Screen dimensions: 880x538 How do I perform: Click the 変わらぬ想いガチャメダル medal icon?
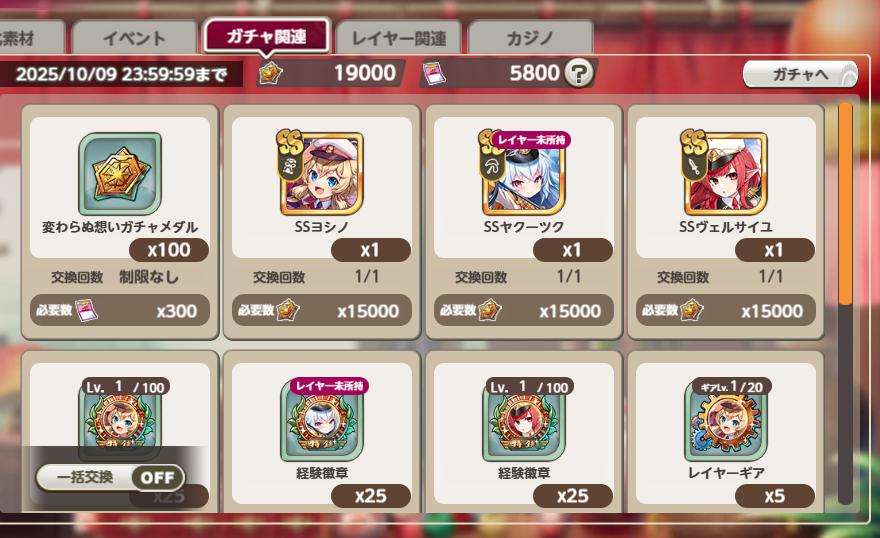pos(120,174)
